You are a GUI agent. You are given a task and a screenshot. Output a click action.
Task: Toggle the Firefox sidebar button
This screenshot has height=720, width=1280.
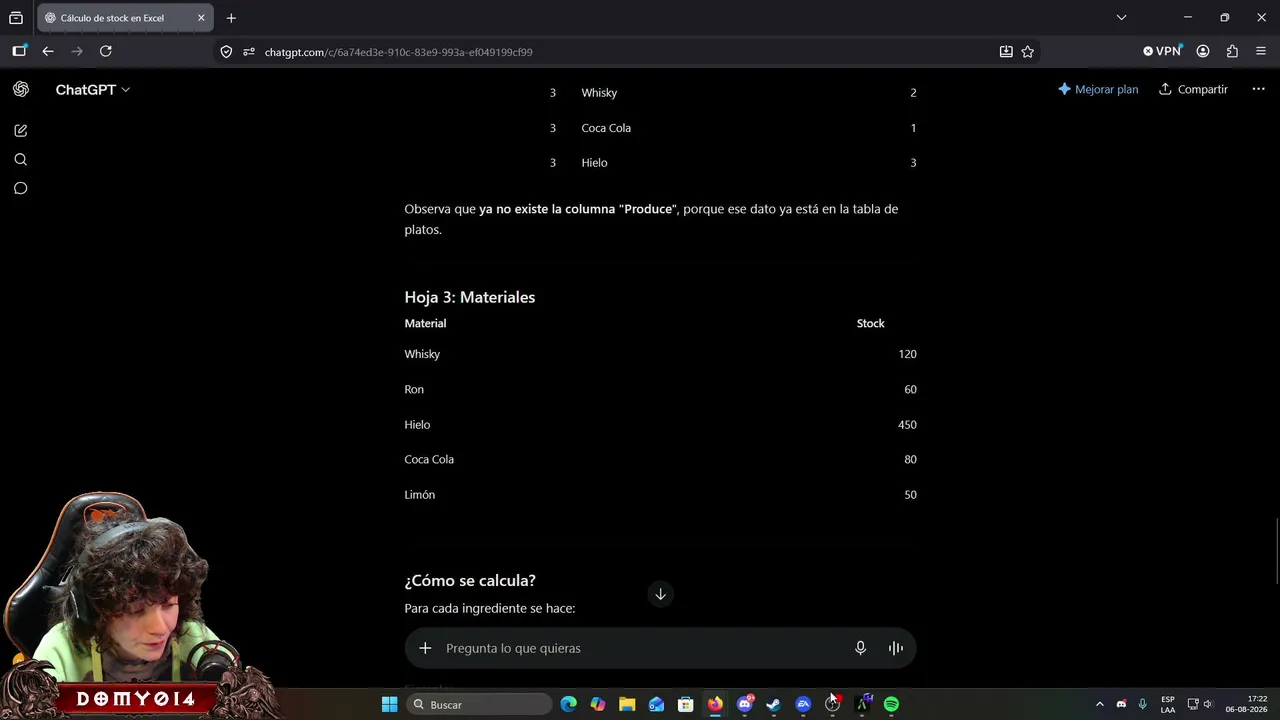tap(19, 51)
